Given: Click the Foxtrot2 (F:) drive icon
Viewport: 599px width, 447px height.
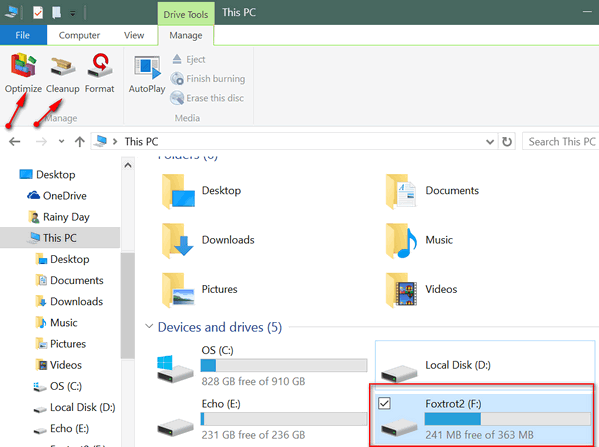Looking at the screenshot, I should [x=398, y=428].
